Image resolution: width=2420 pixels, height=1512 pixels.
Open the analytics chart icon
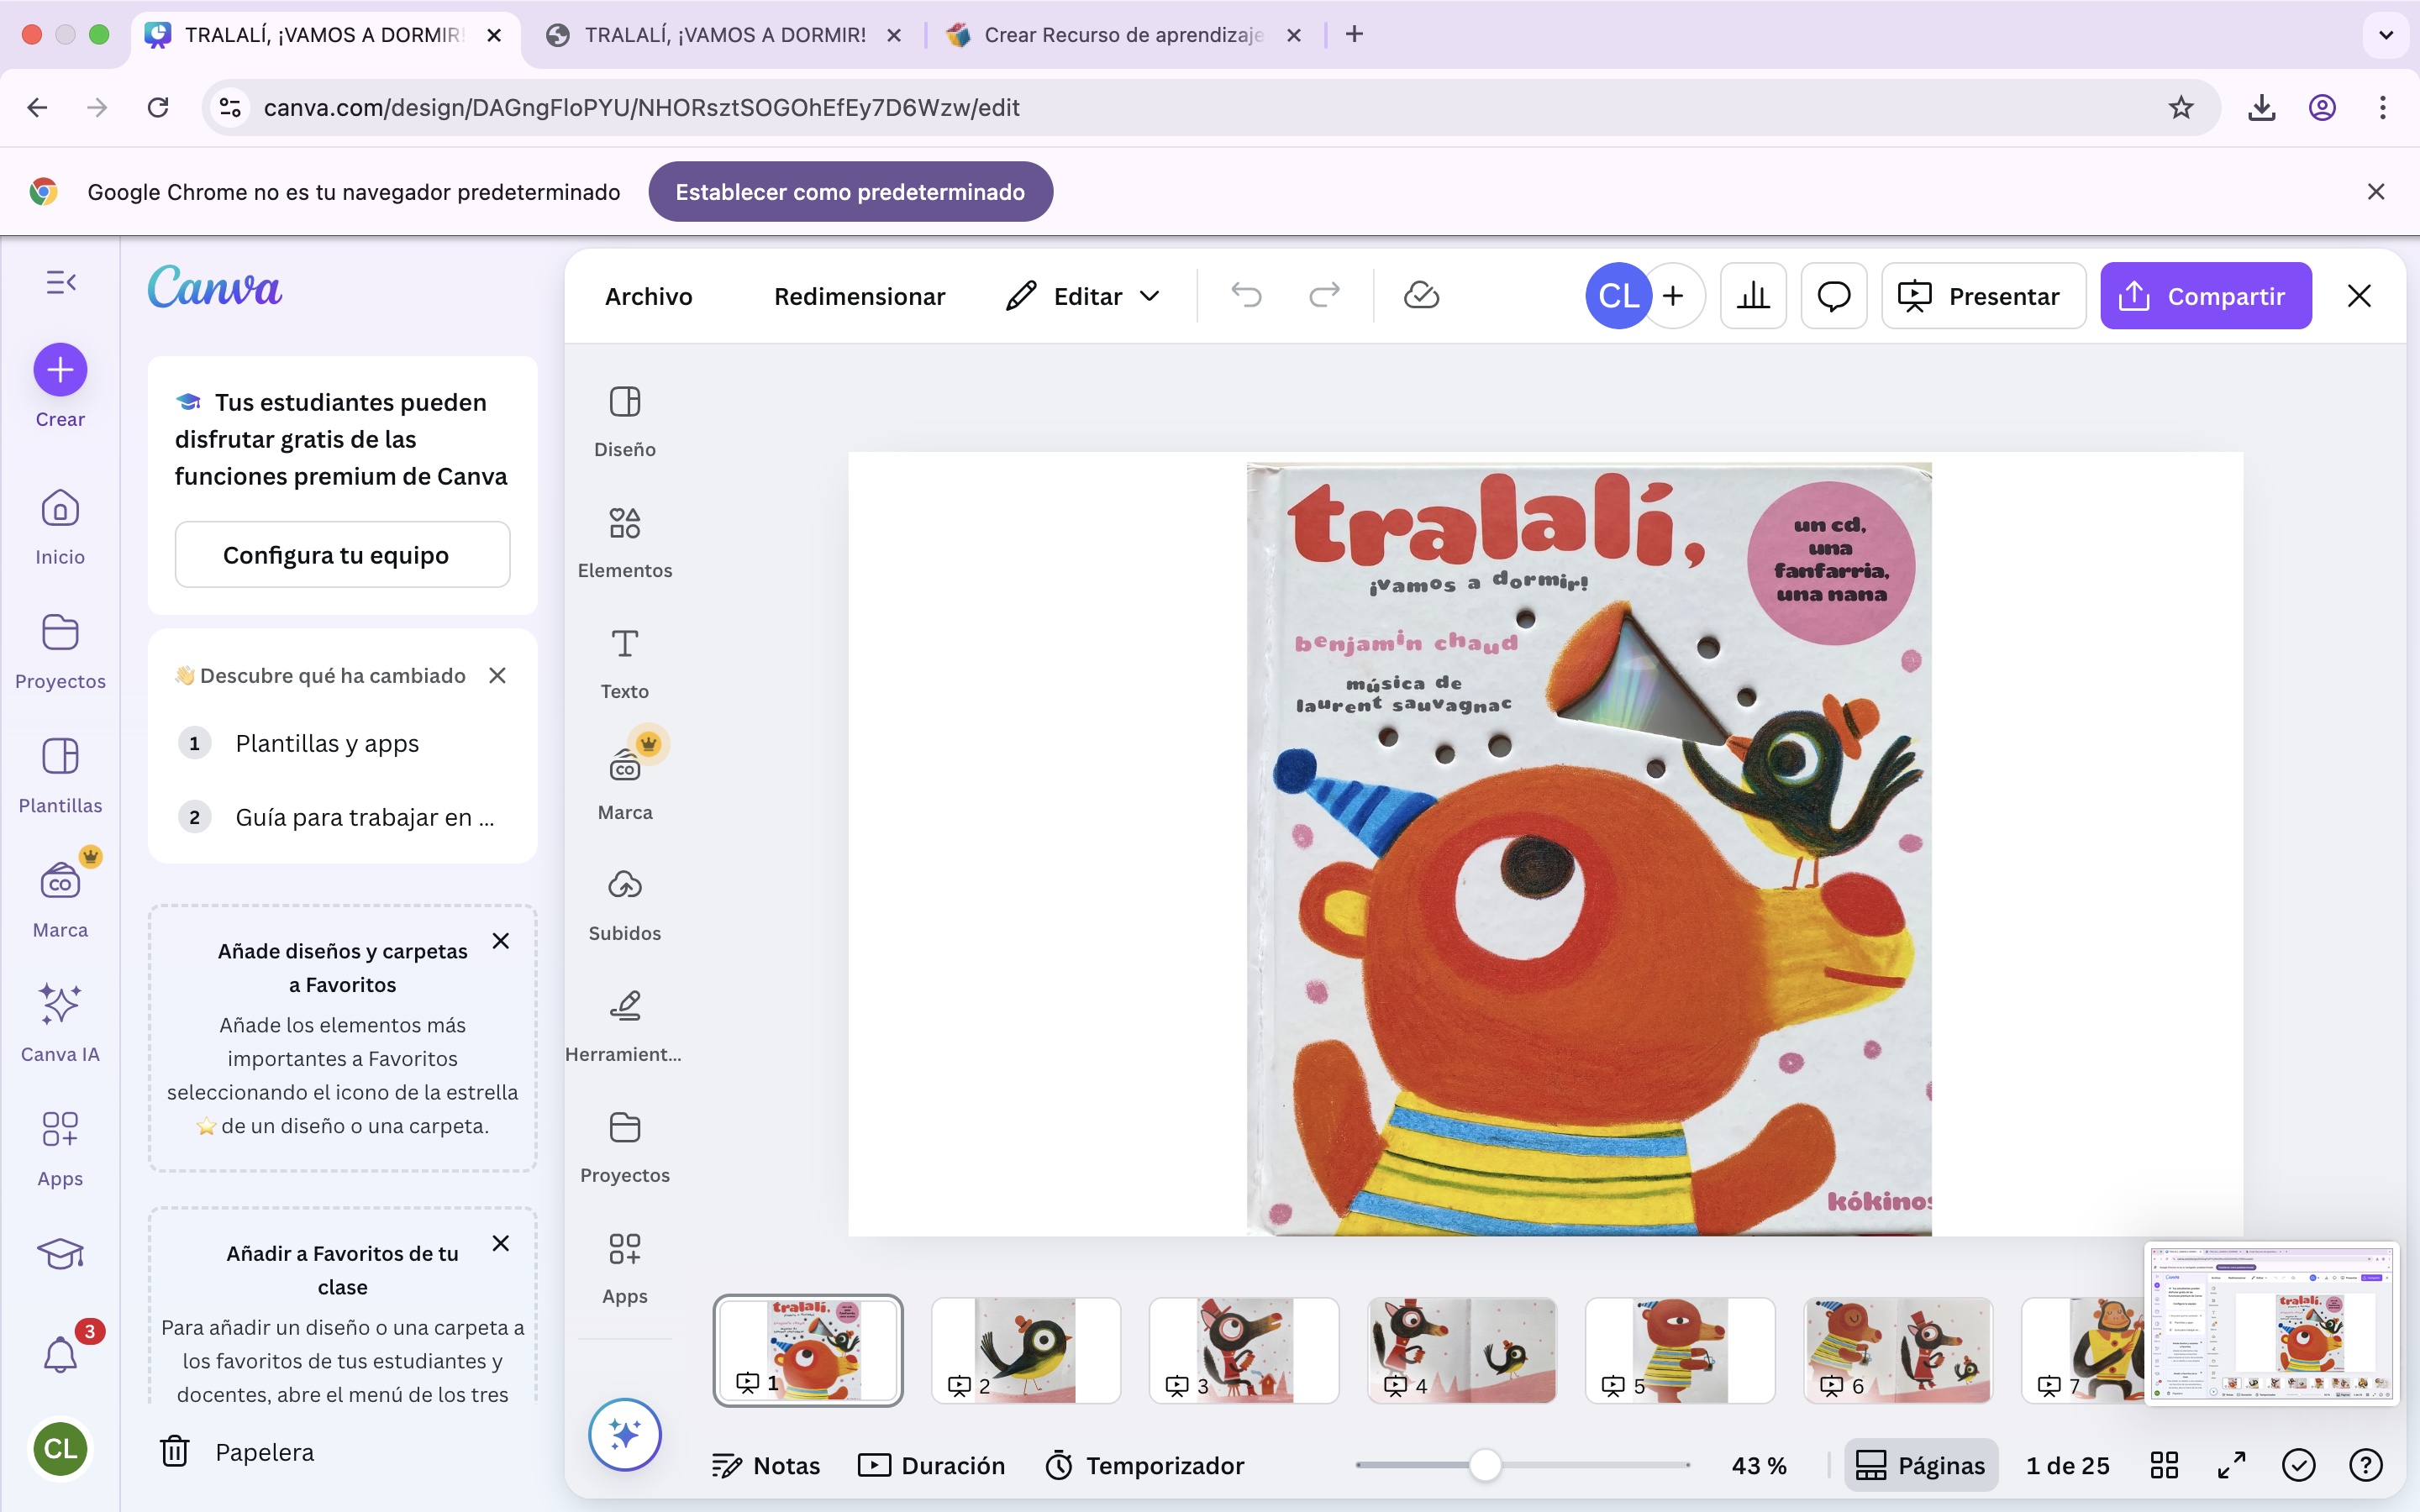click(x=1753, y=296)
